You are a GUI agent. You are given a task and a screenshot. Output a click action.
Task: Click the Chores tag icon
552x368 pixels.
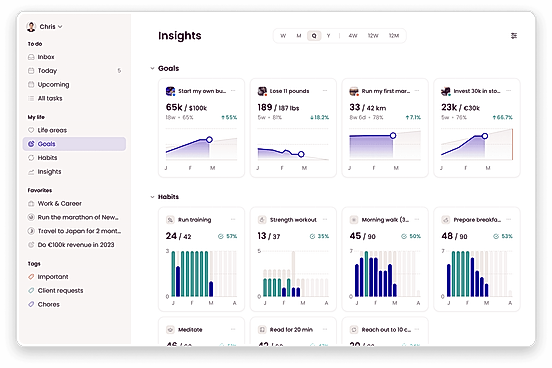pyautogui.click(x=31, y=304)
